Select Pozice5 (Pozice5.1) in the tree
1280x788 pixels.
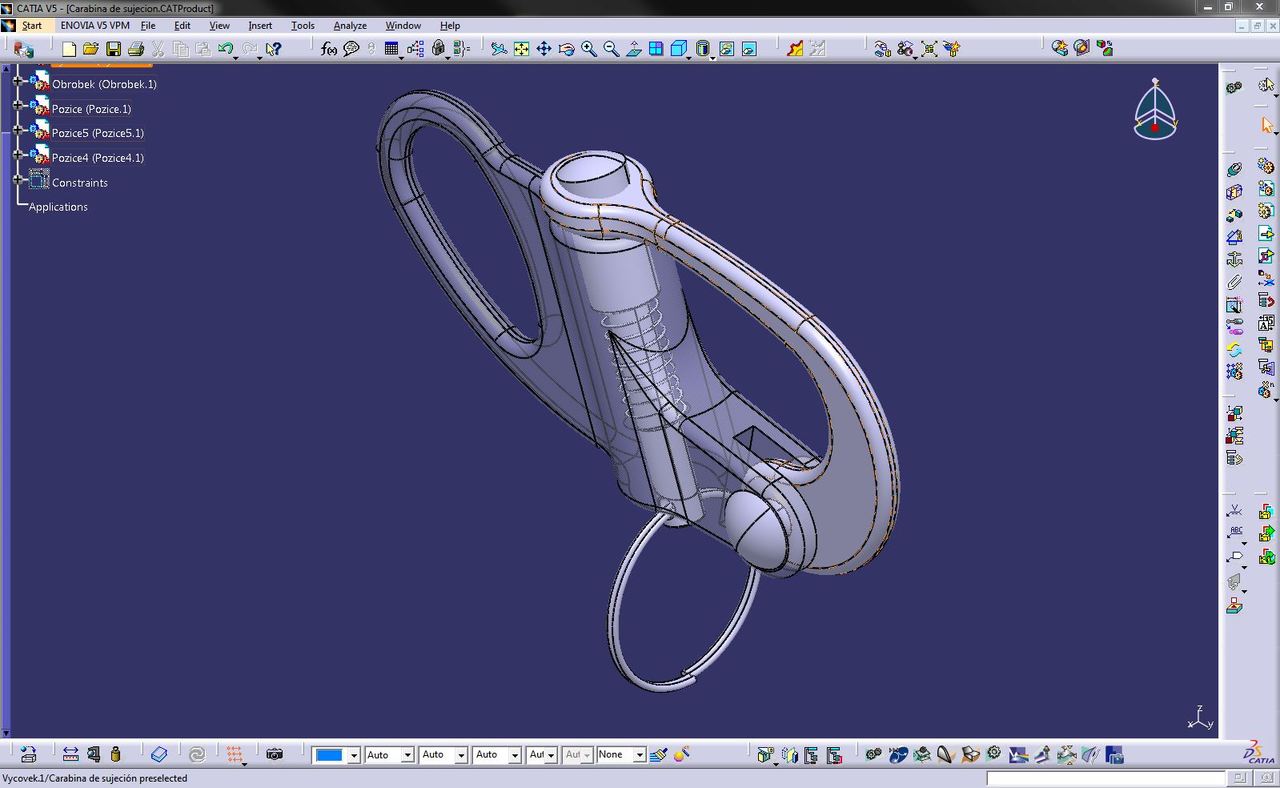tap(98, 133)
